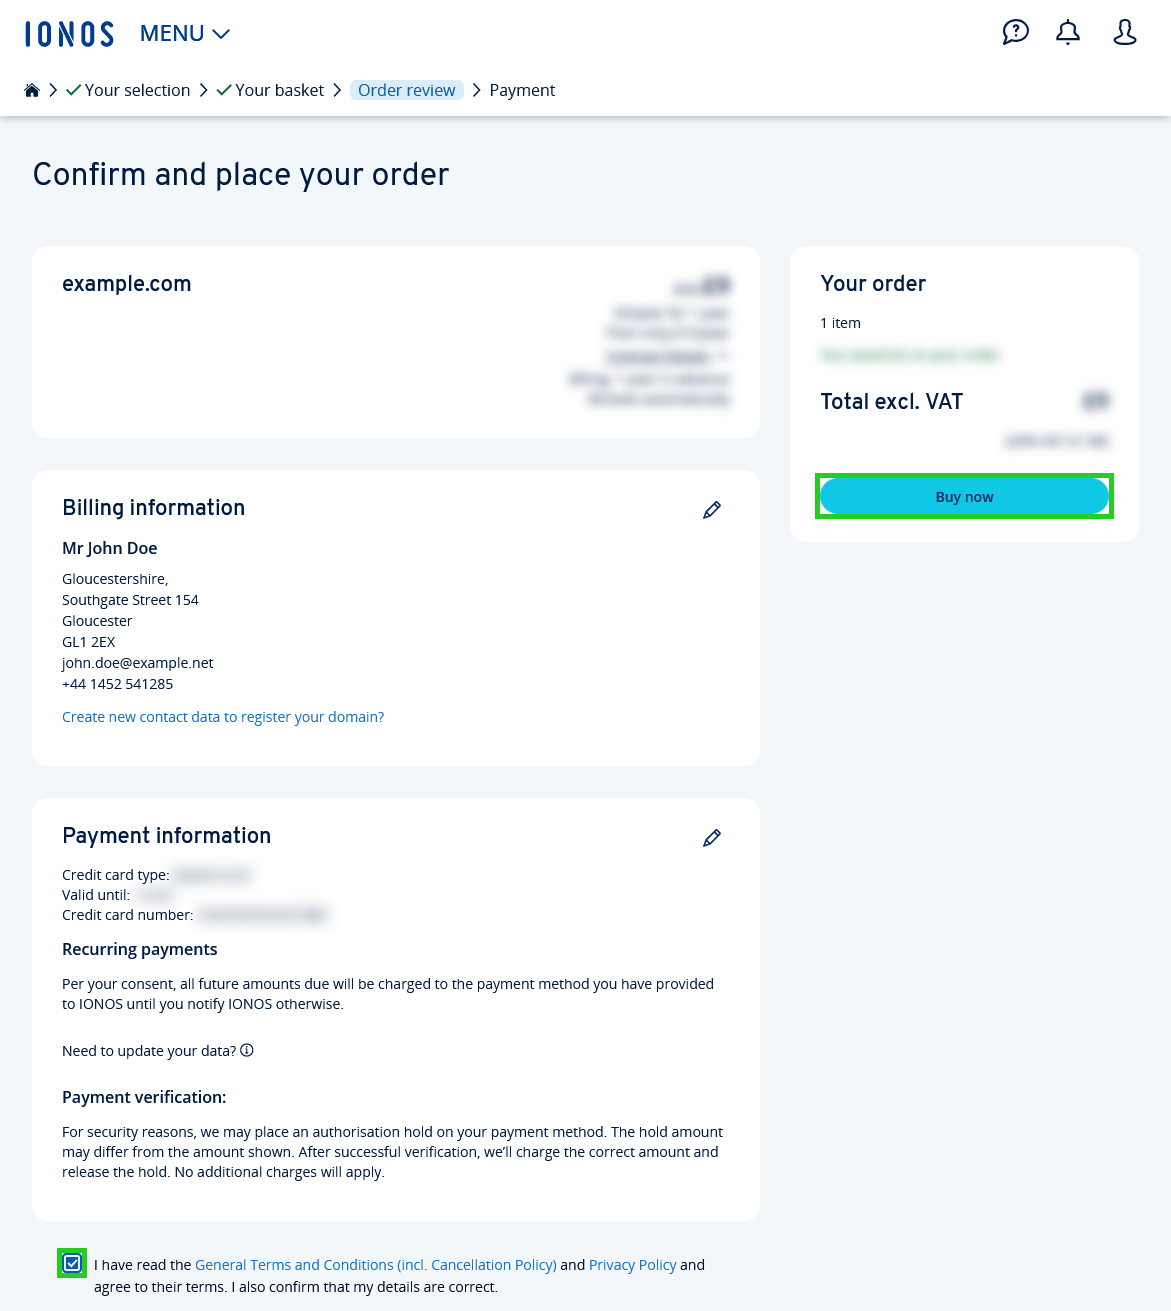Go to the Your basket breadcrumb step

pyautogui.click(x=279, y=89)
